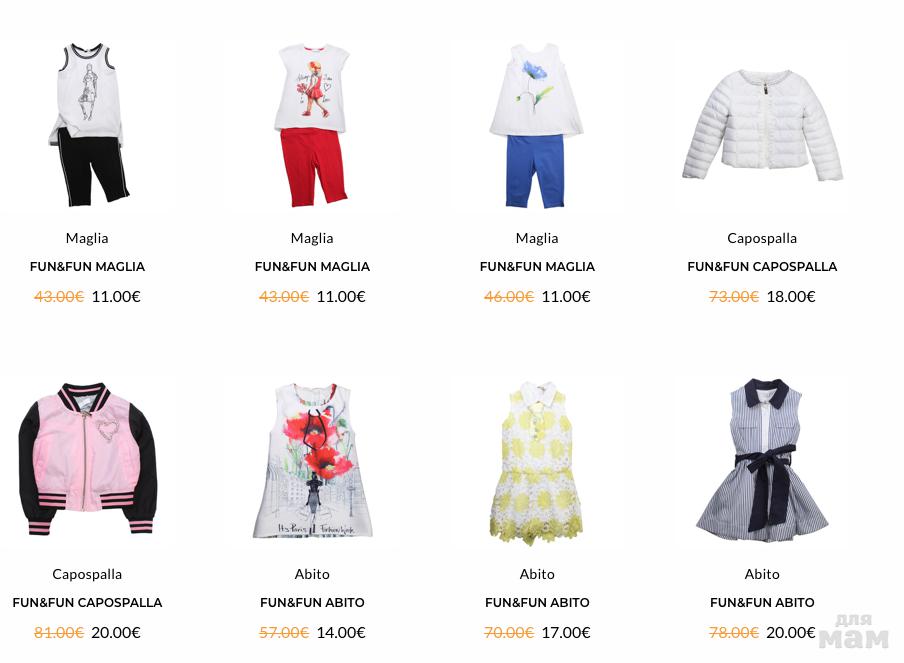Click FUN&FUN ABITO title priced 14.00€
This screenshot has width=904, height=663.
click(312, 602)
